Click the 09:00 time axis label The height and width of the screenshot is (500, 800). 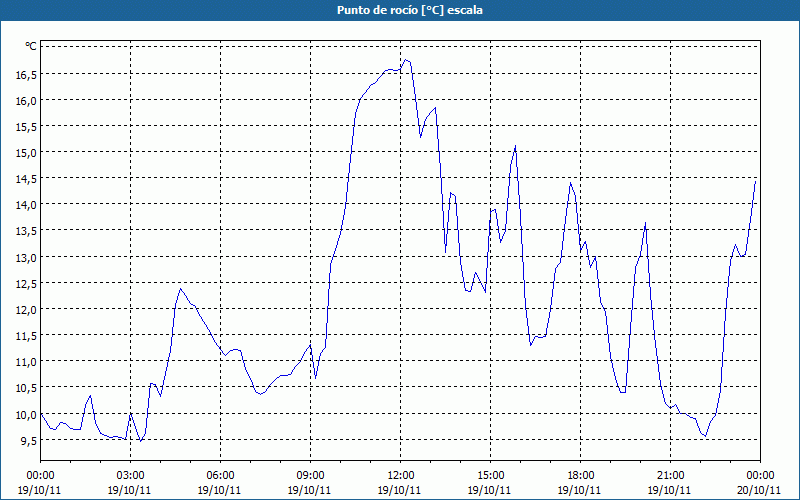pos(310,476)
